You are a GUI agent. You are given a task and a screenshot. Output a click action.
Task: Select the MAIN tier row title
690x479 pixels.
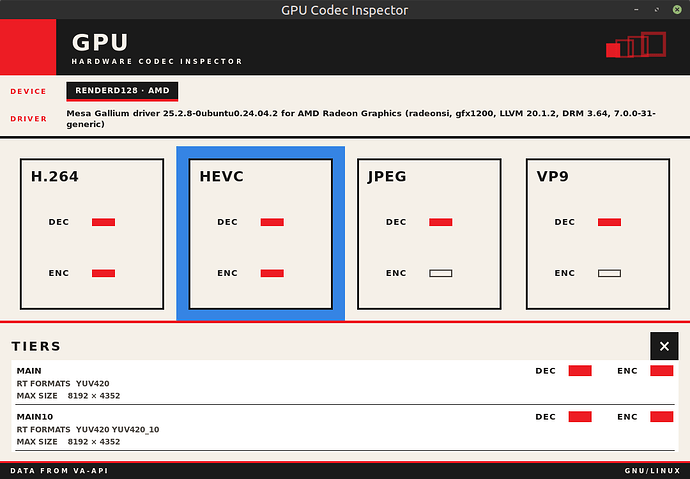29,371
